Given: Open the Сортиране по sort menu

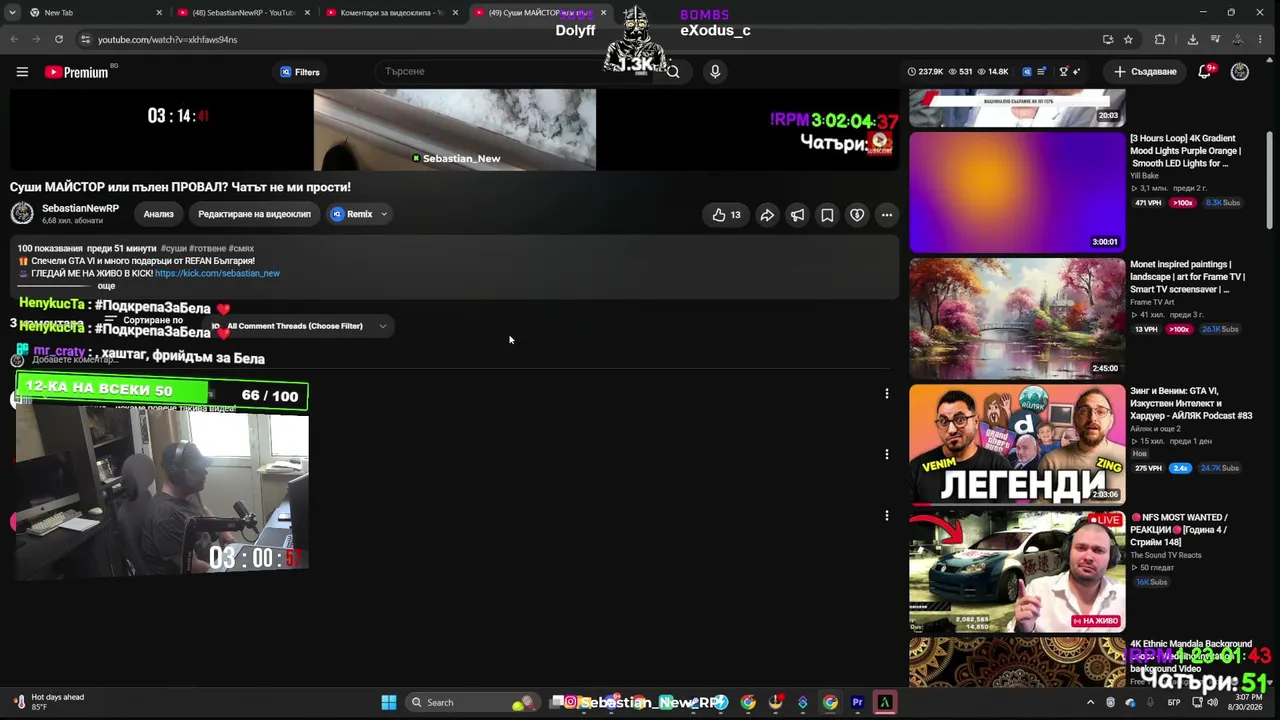Looking at the screenshot, I should (144, 321).
